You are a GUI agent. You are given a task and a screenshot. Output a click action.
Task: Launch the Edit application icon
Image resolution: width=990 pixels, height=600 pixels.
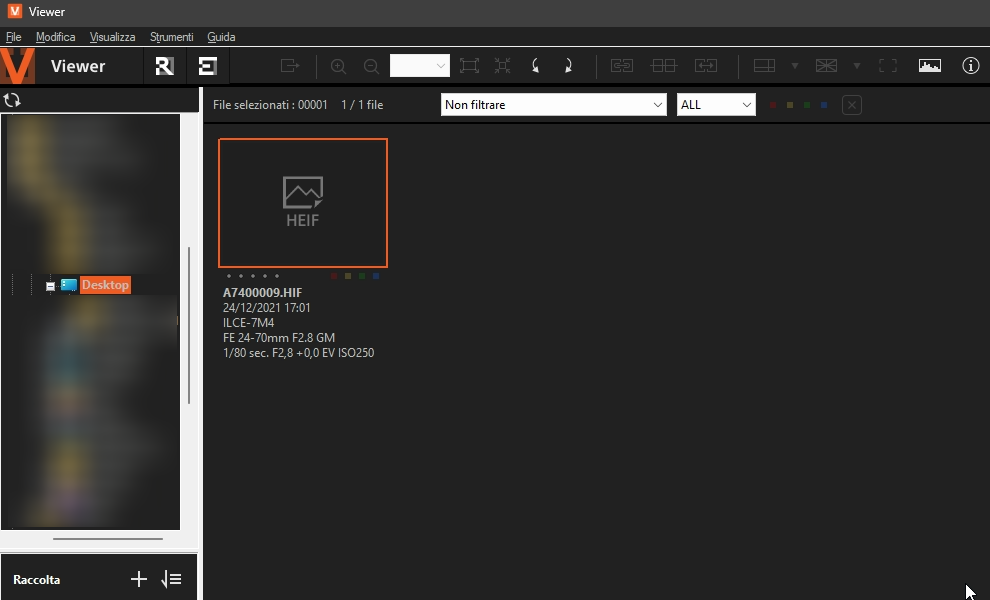[208, 65]
